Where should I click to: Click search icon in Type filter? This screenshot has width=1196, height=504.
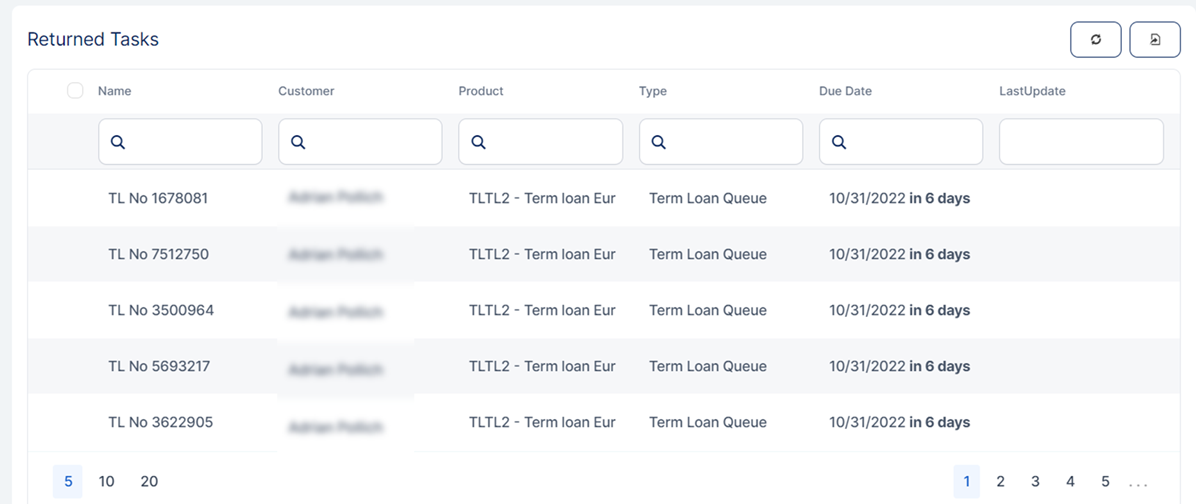coord(658,142)
